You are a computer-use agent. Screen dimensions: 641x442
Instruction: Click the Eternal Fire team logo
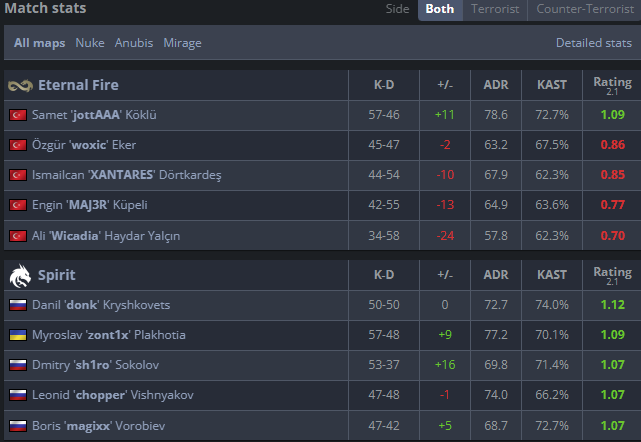(20, 85)
